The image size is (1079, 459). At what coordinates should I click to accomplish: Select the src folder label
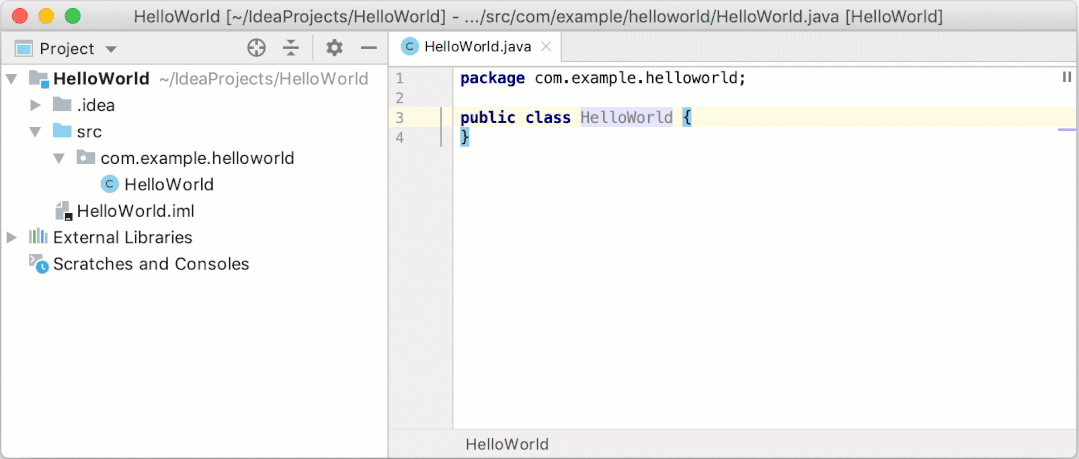point(89,131)
